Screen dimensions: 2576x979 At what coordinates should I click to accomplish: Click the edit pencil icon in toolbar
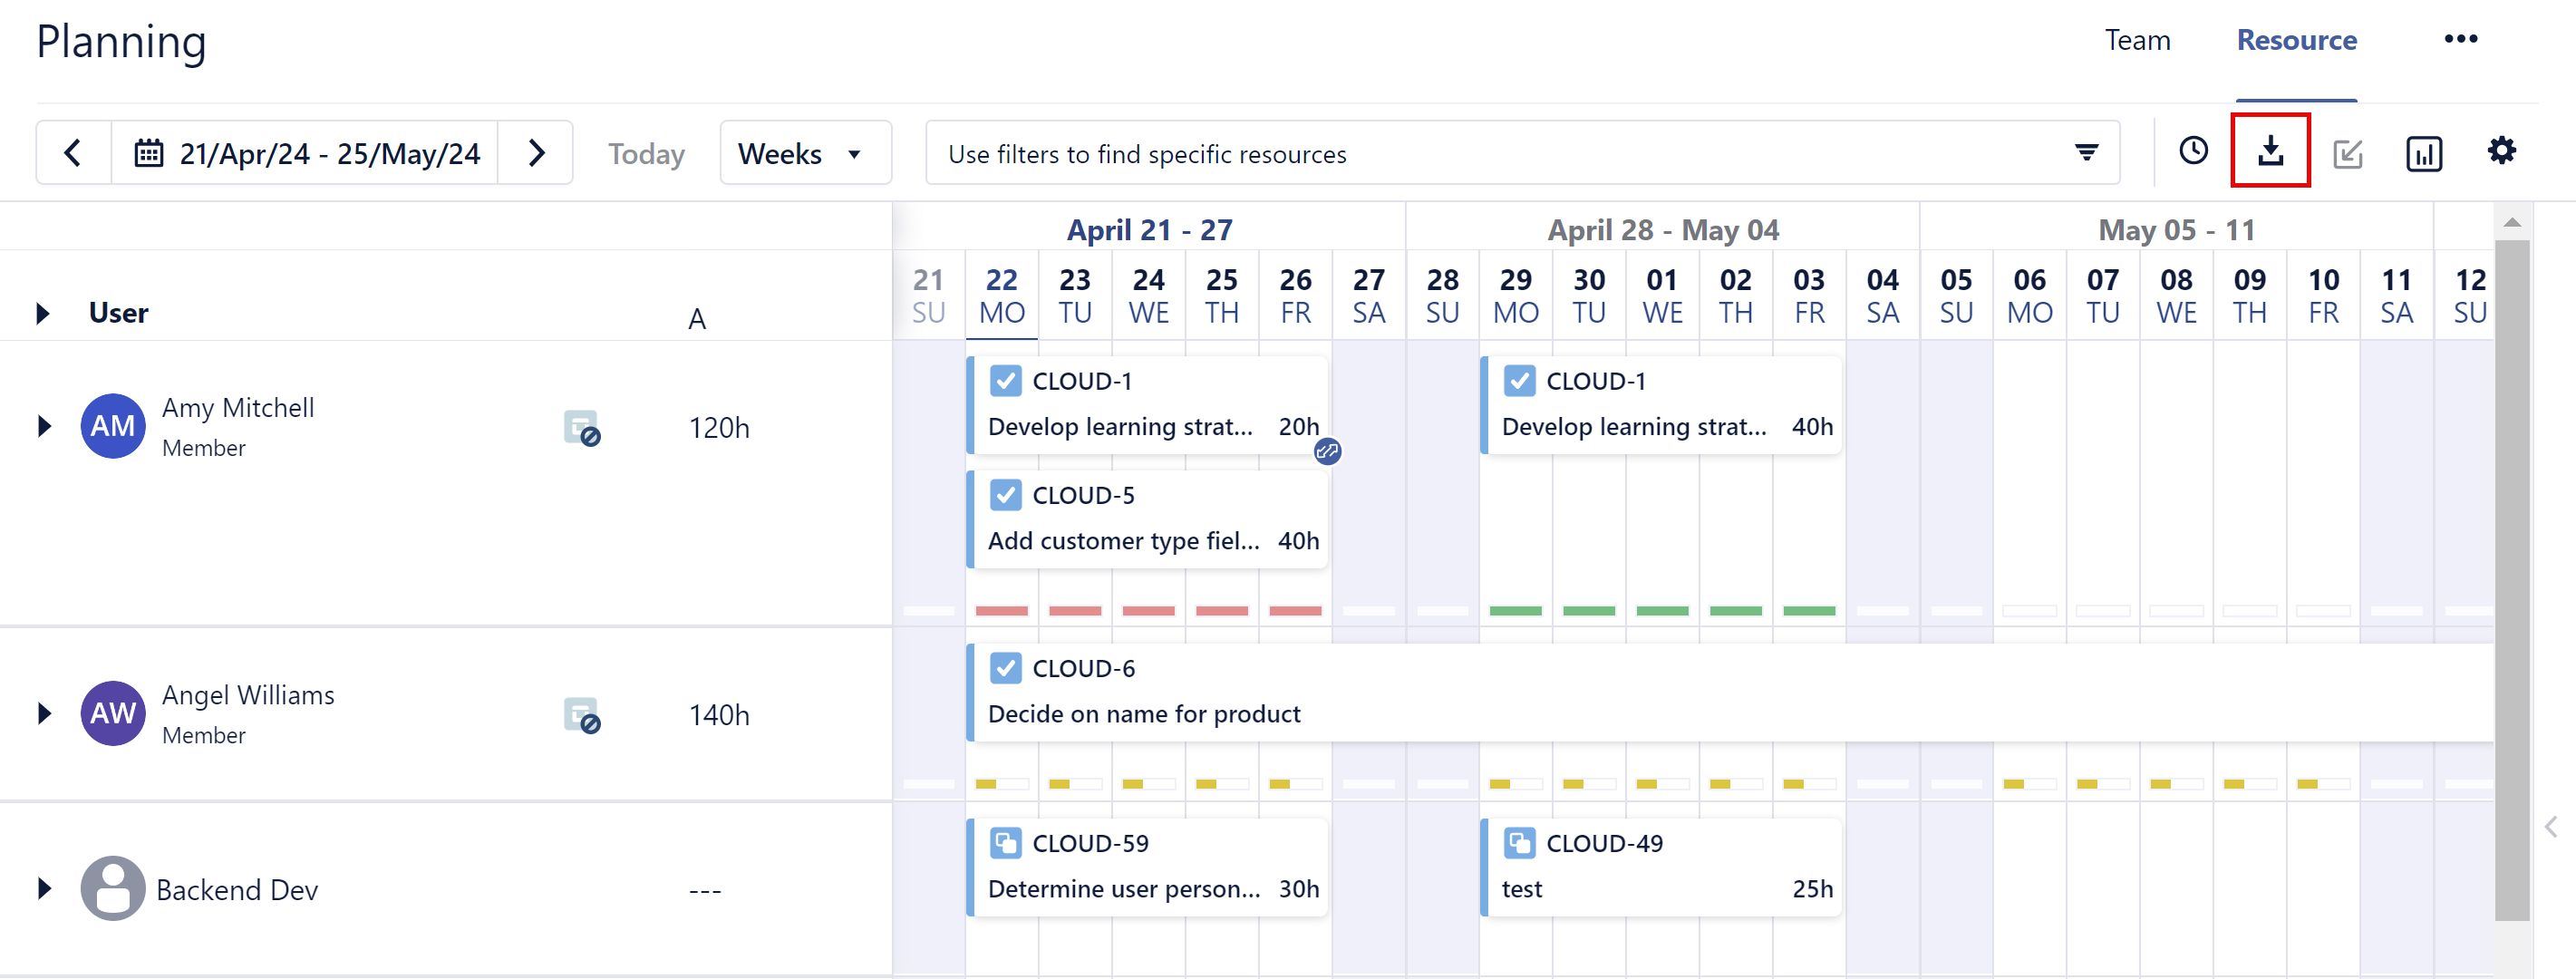coord(2346,154)
